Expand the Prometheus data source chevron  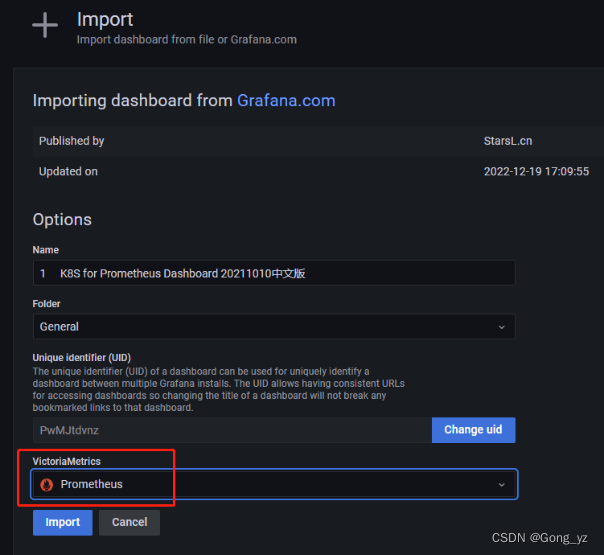[x=502, y=485]
